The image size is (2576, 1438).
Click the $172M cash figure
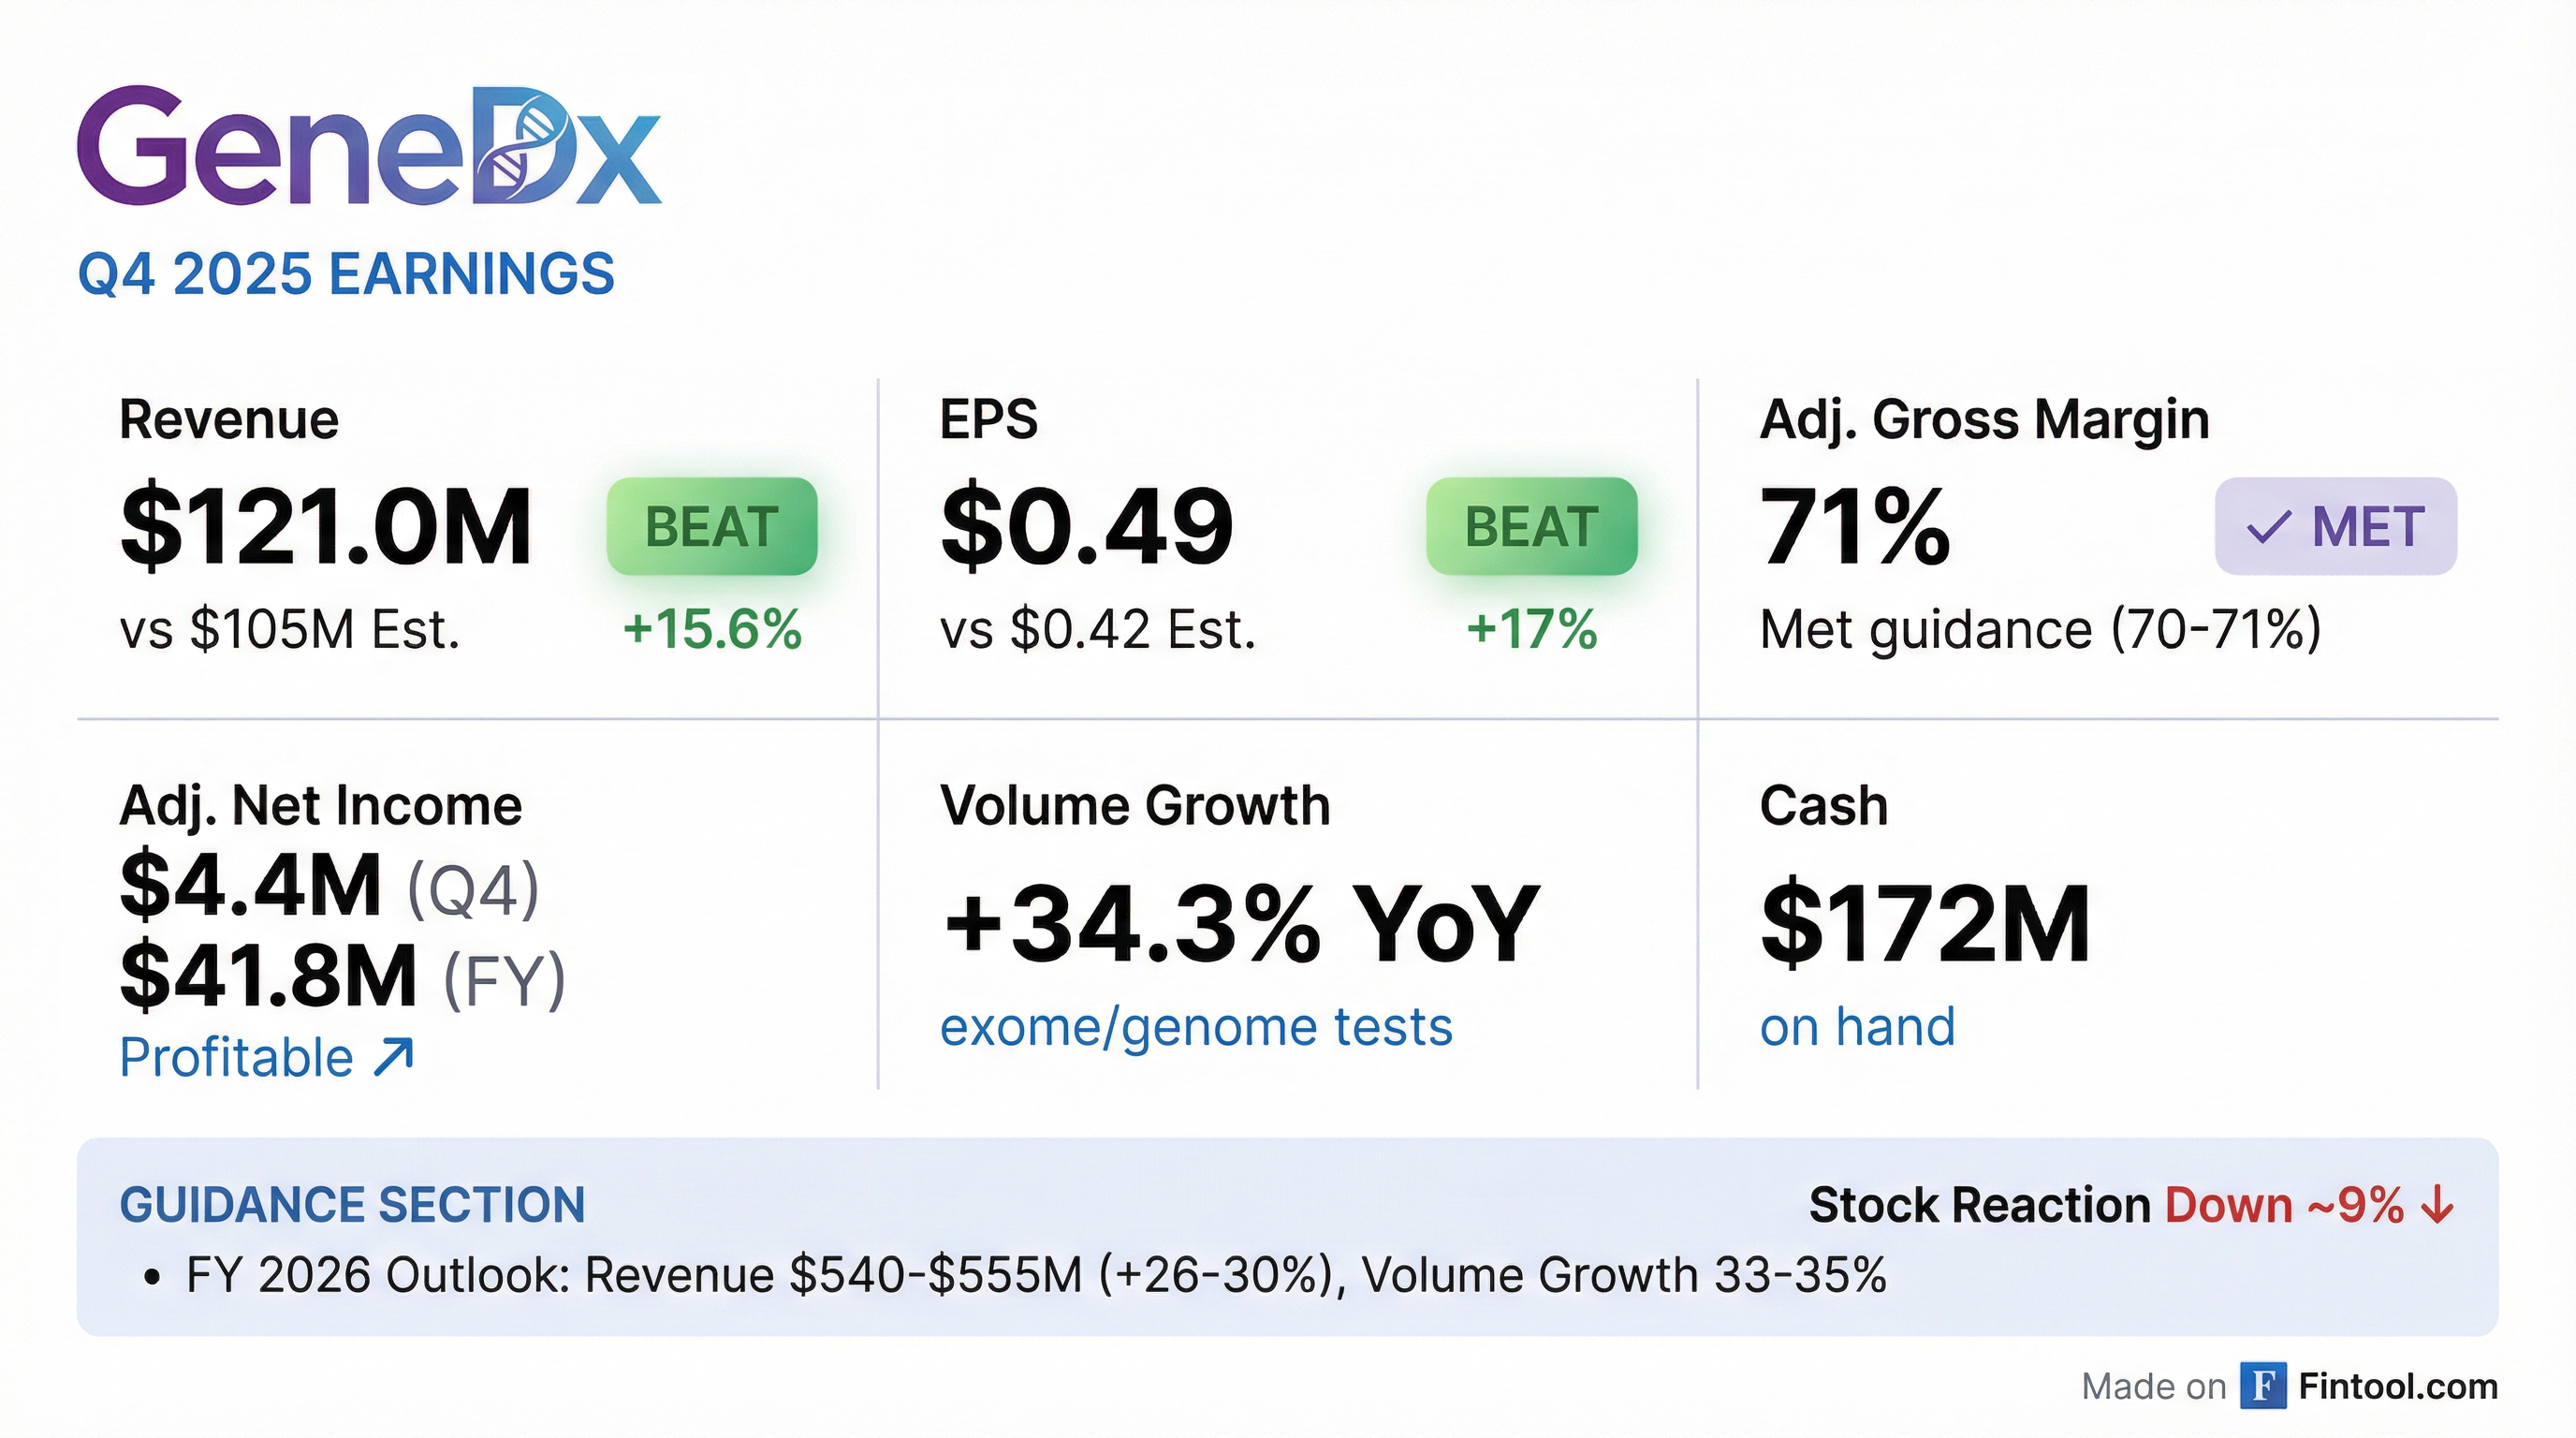click(1925, 923)
